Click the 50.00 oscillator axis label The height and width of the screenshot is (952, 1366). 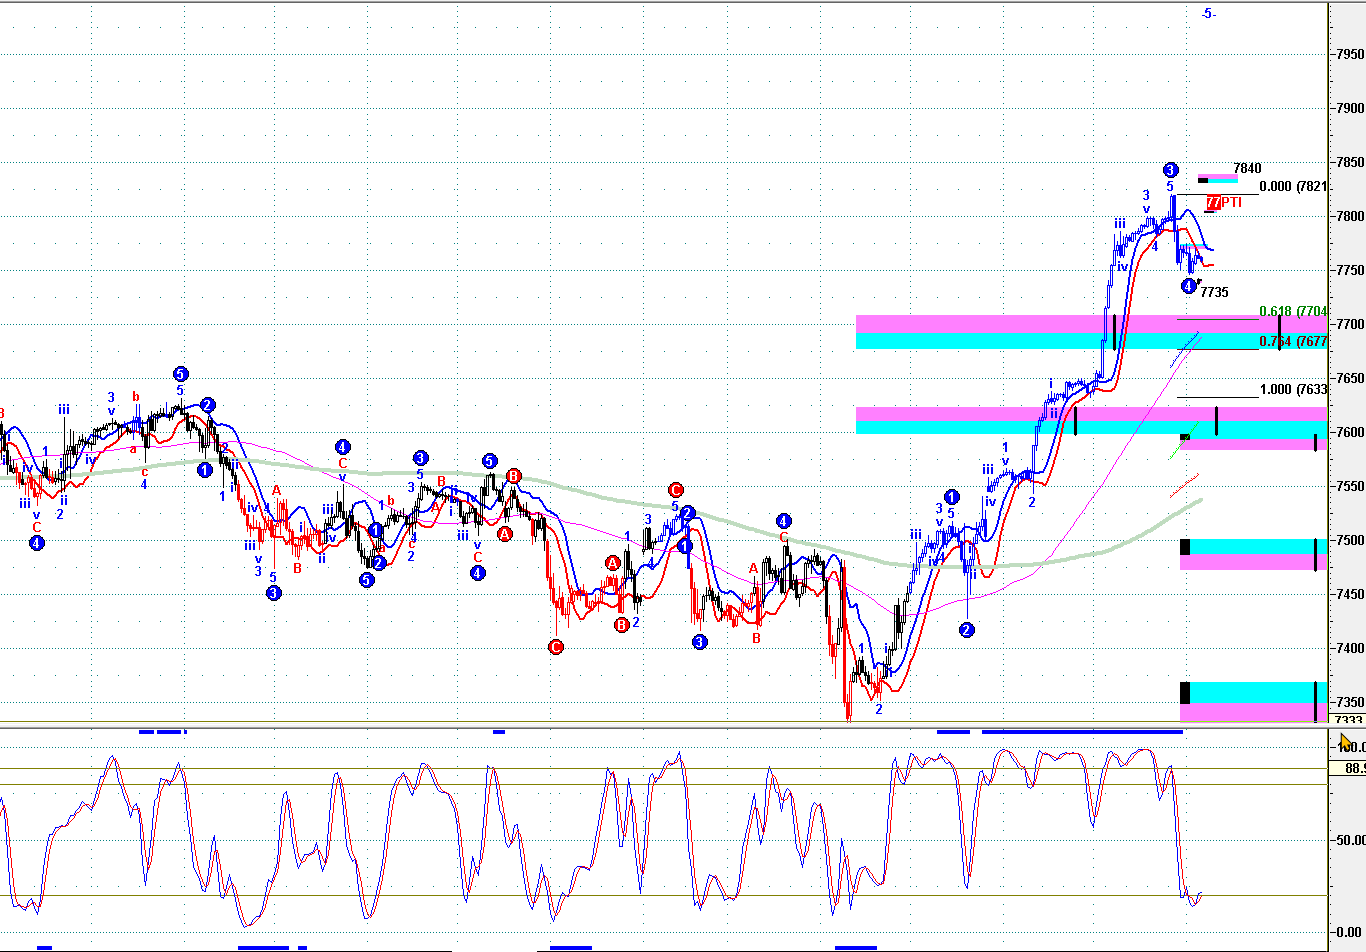pyautogui.click(x=1350, y=840)
